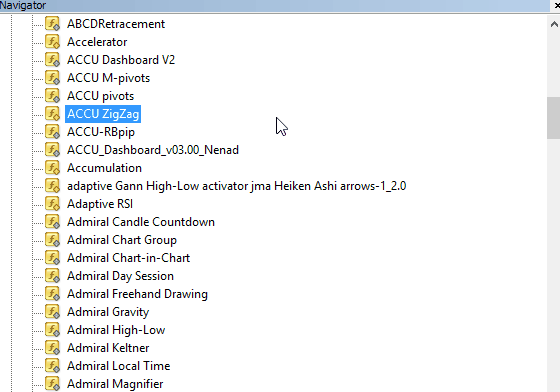The width and height of the screenshot is (560, 392).
Task: Pick Admiral Local Time indicator
Action: (x=119, y=366)
